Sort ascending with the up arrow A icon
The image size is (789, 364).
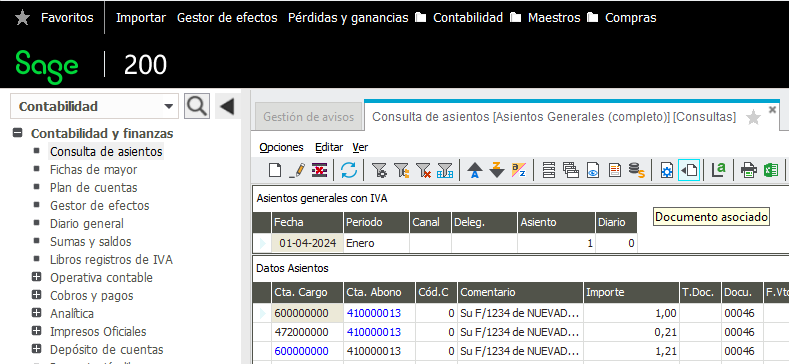(x=475, y=170)
